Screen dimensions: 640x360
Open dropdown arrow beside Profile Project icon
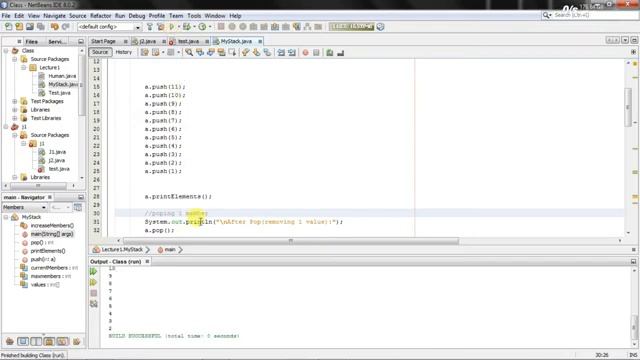pos(210,27)
